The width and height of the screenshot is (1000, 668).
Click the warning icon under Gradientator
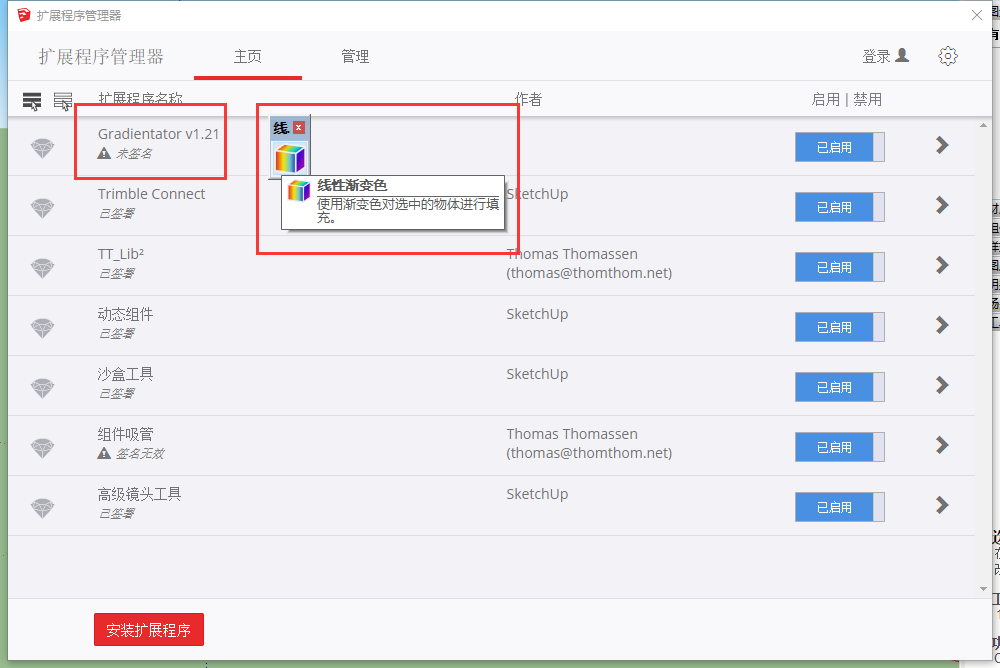[104, 153]
